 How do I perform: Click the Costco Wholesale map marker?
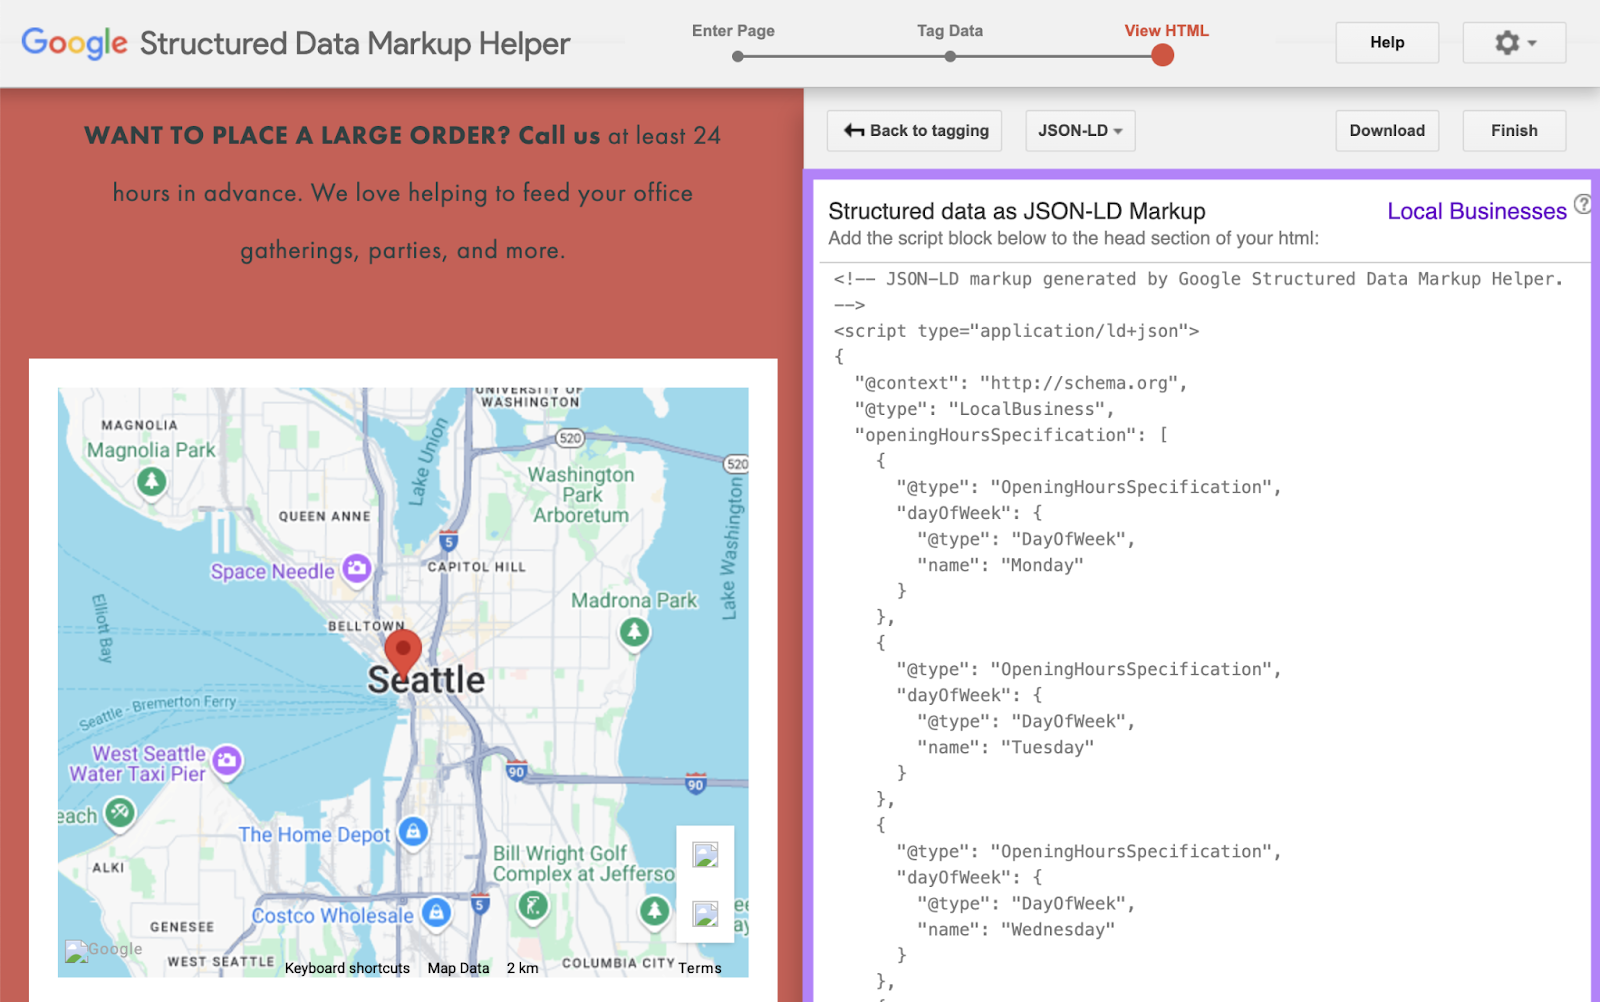point(436,913)
